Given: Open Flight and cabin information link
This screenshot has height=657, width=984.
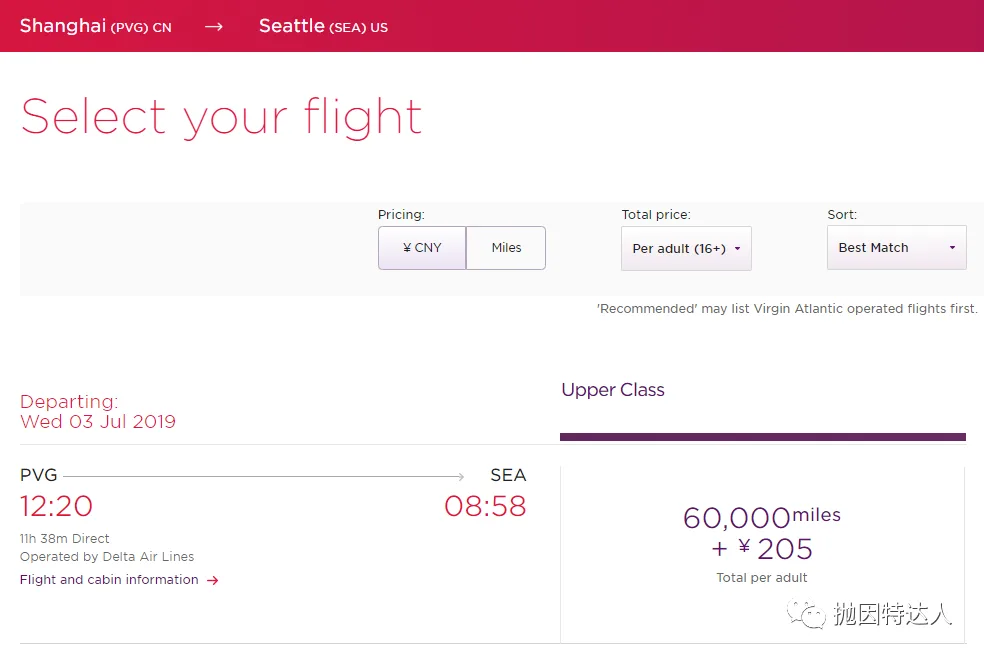Looking at the screenshot, I should (109, 580).
